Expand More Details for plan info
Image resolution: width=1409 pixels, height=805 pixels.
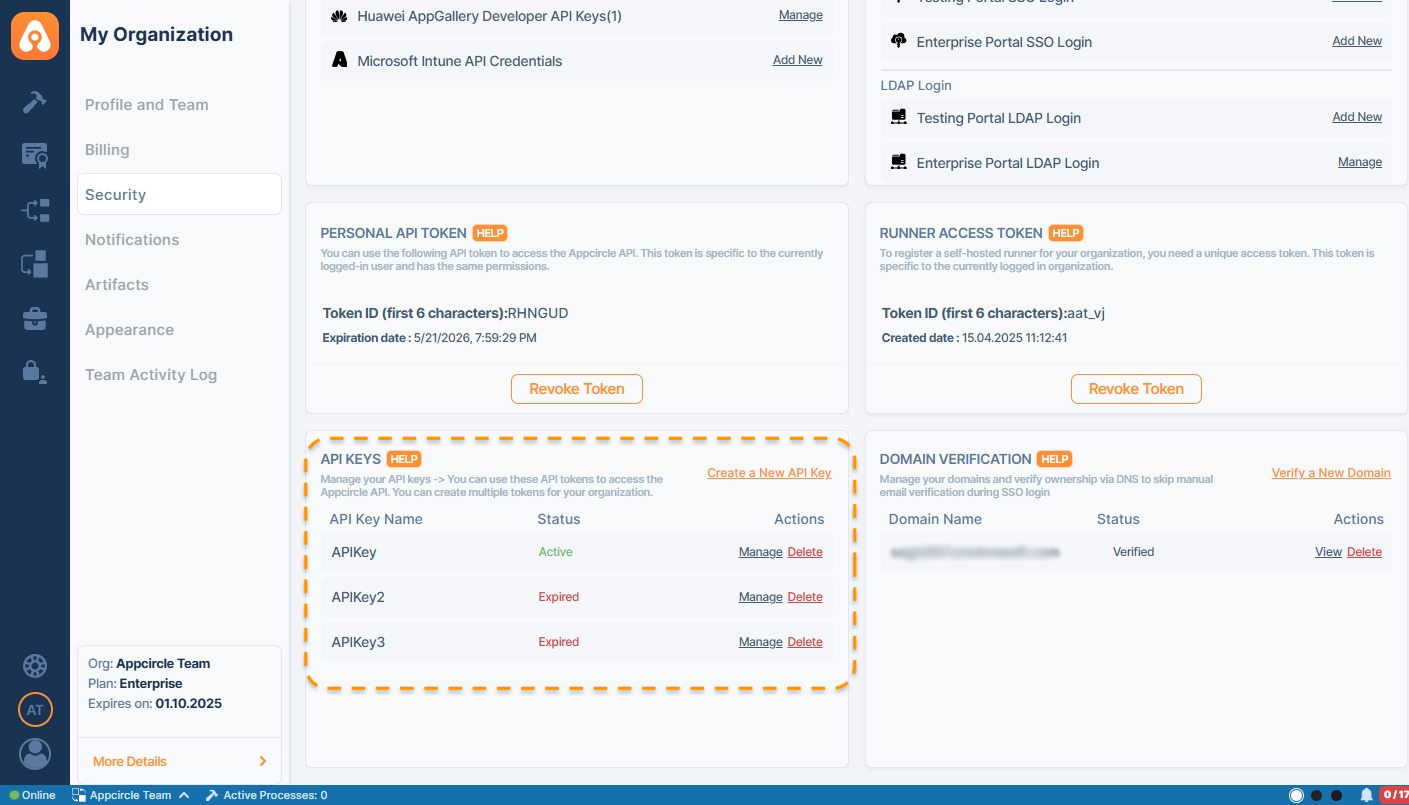click(x=179, y=761)
